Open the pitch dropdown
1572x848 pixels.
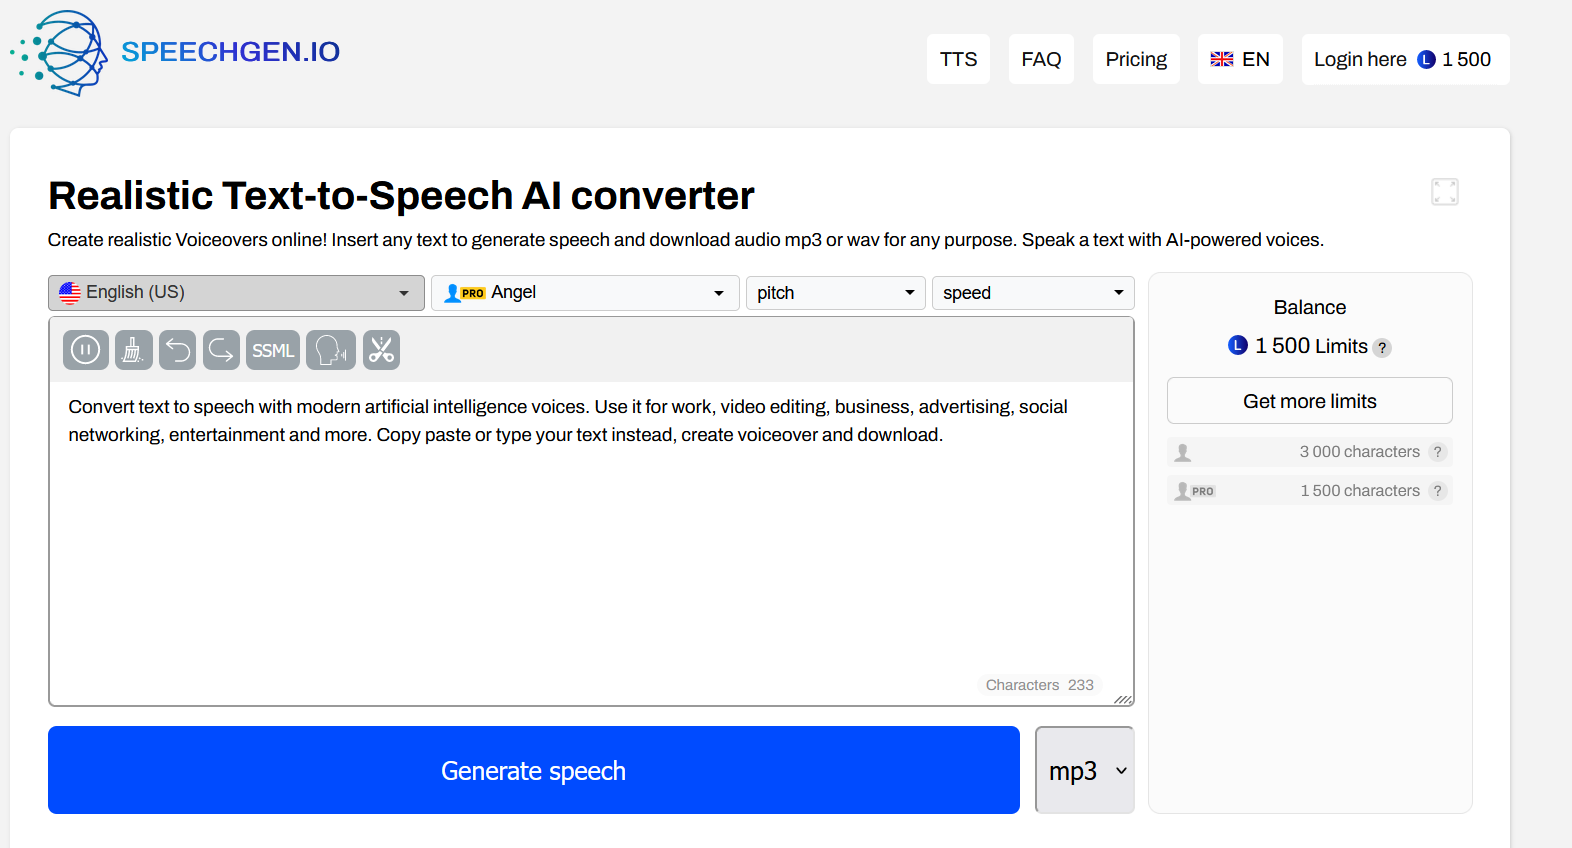point(836,293)
